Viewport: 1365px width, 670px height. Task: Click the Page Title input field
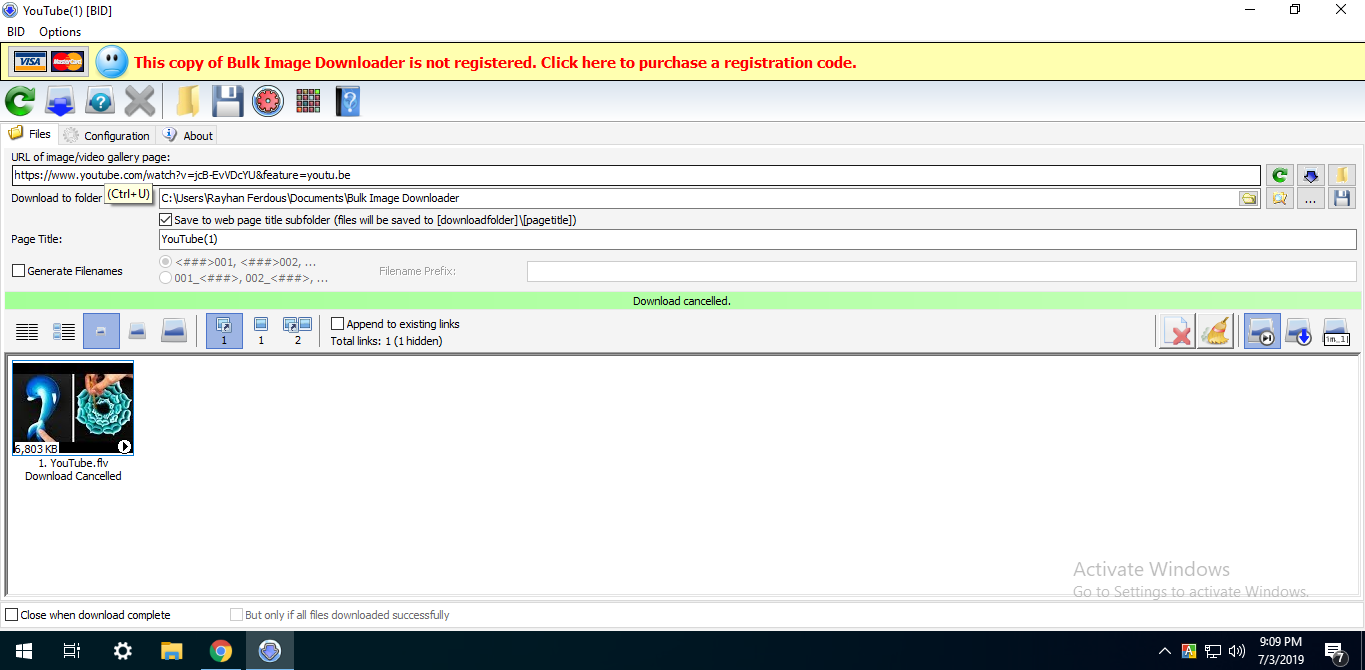click(x=757, y=239)
